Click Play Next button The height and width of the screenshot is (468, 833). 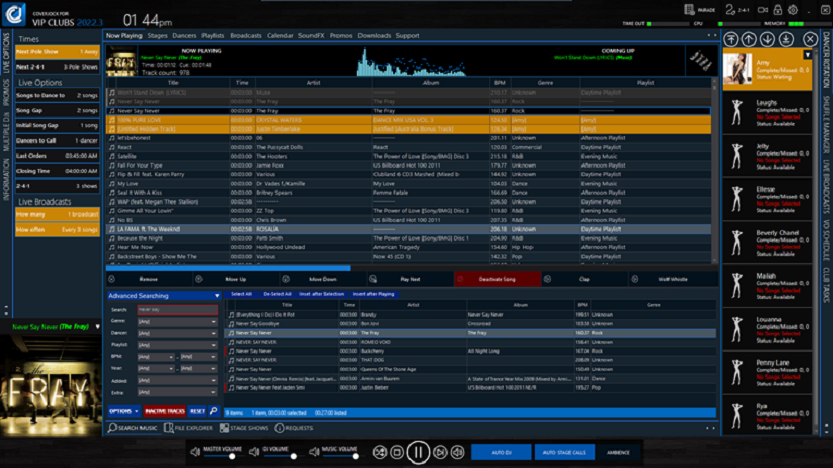(410, 279)
